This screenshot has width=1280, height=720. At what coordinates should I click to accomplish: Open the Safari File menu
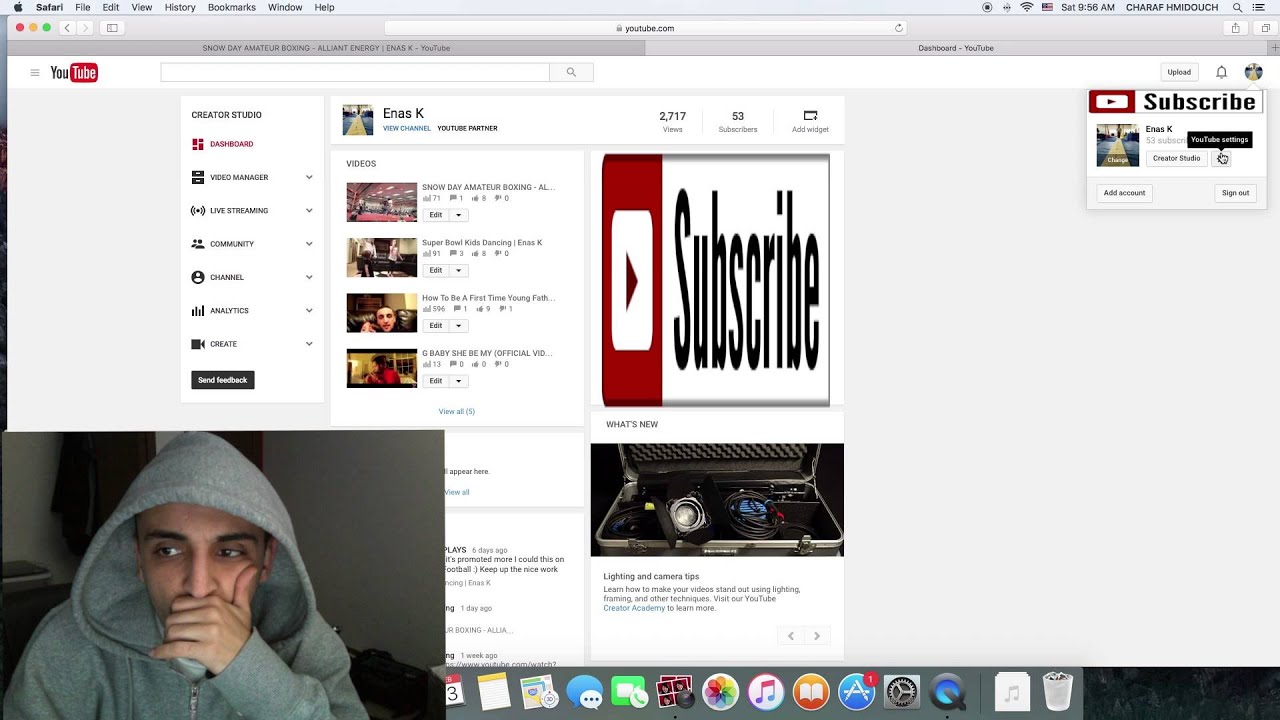tap(82, 7)
